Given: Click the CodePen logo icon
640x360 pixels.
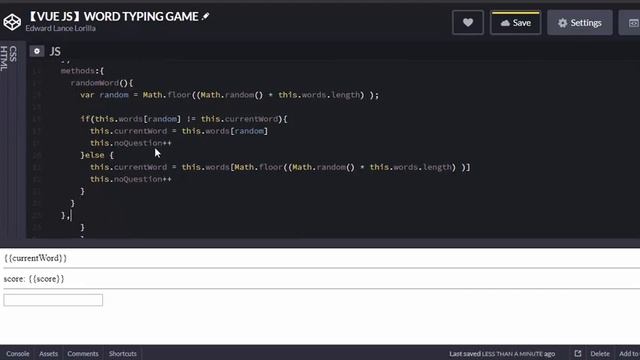Looking at the screenshot, I should [12, 22].
